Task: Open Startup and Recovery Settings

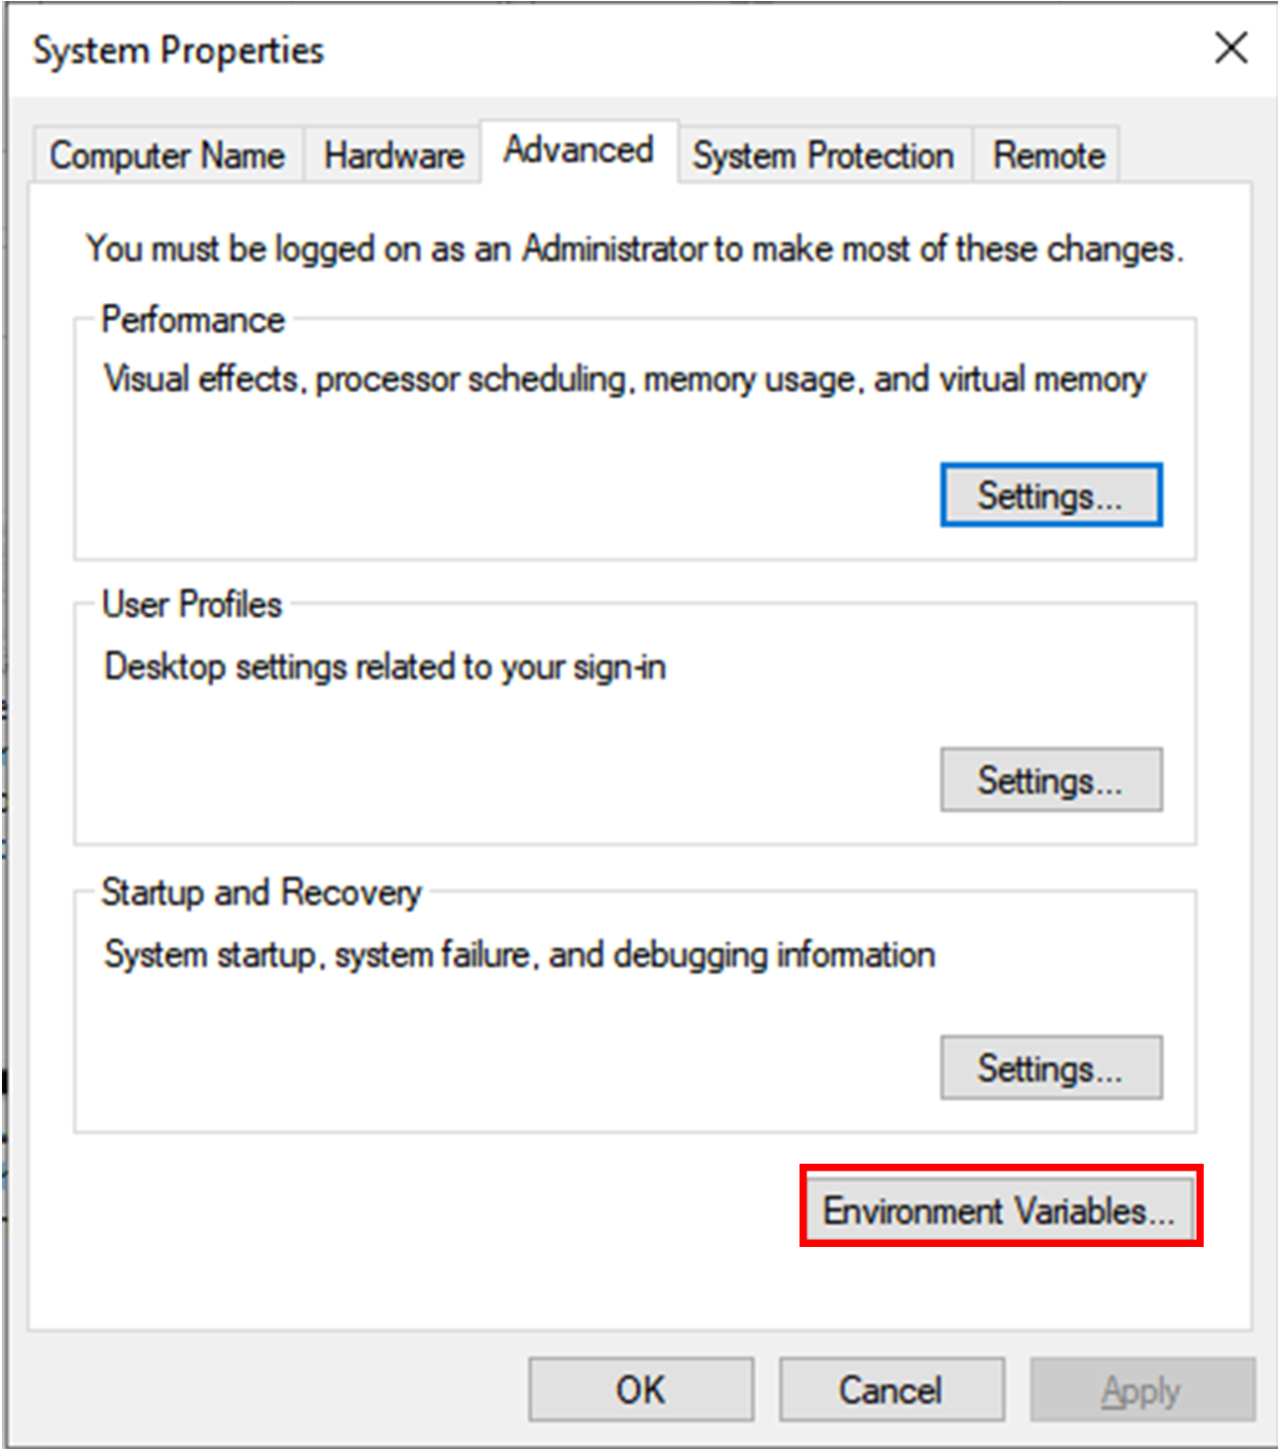Action: pos(1051,1067)
